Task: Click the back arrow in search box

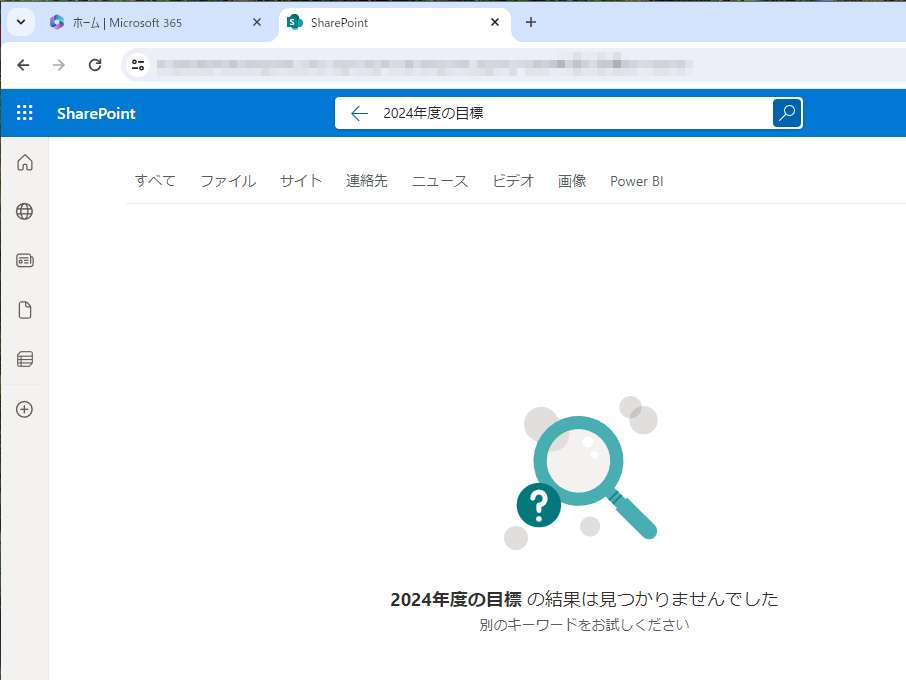Action: (360, 113)
